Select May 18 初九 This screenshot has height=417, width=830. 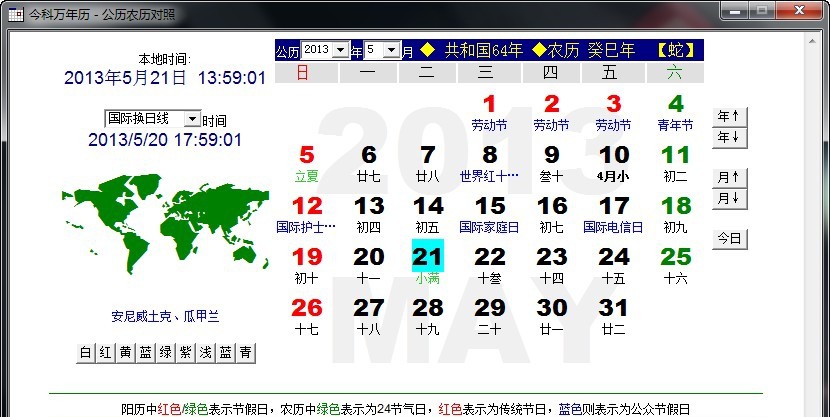tap(675, 215)
